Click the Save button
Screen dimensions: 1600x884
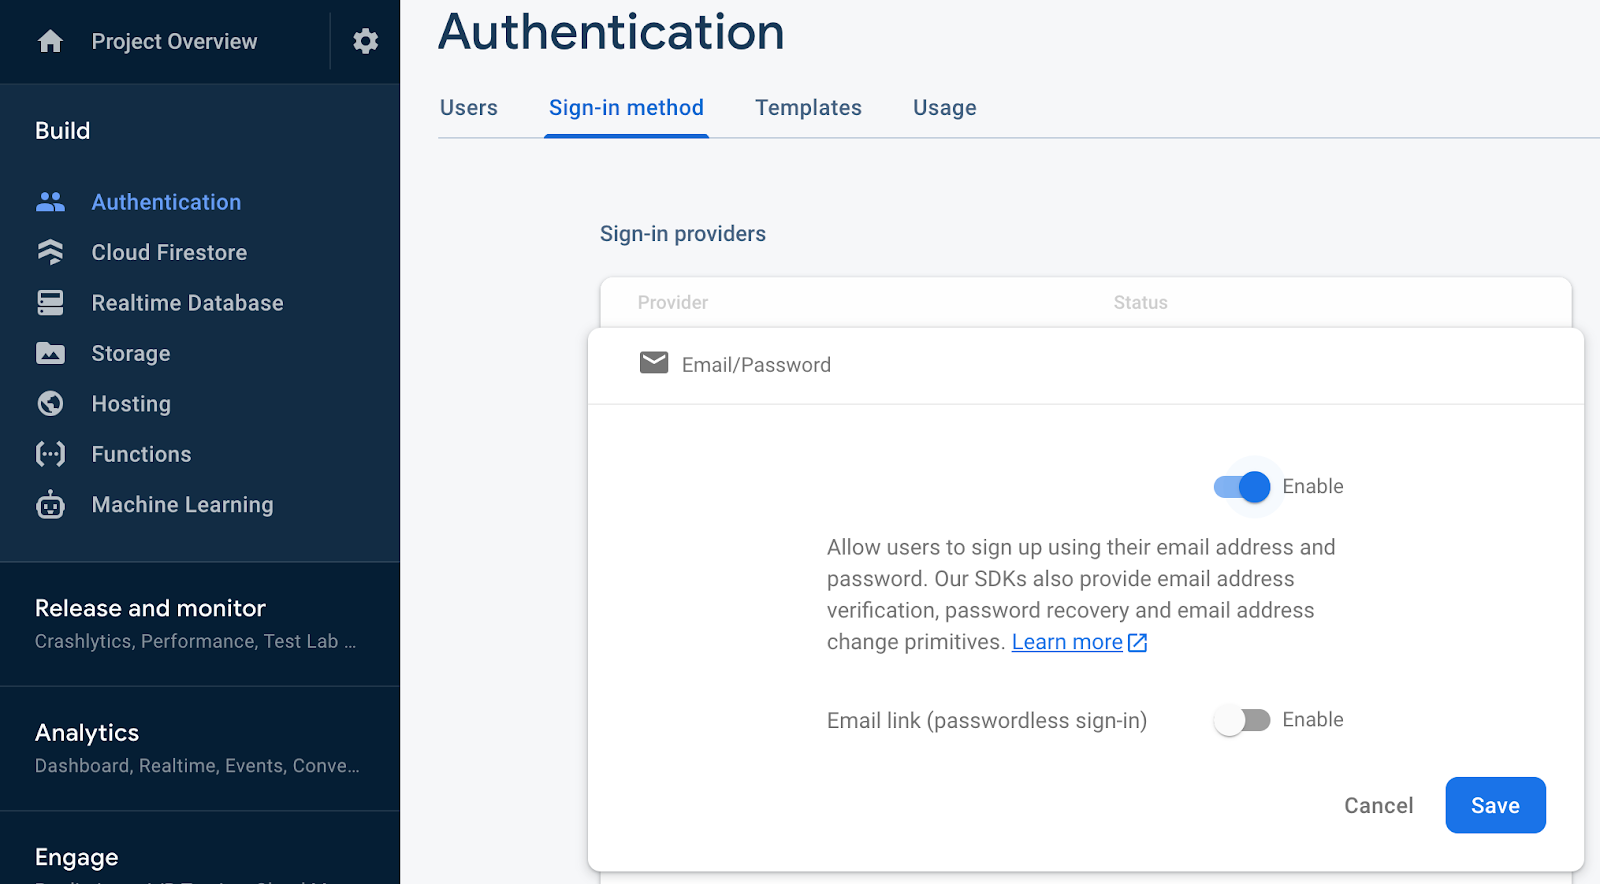(x=1494, y=805)
